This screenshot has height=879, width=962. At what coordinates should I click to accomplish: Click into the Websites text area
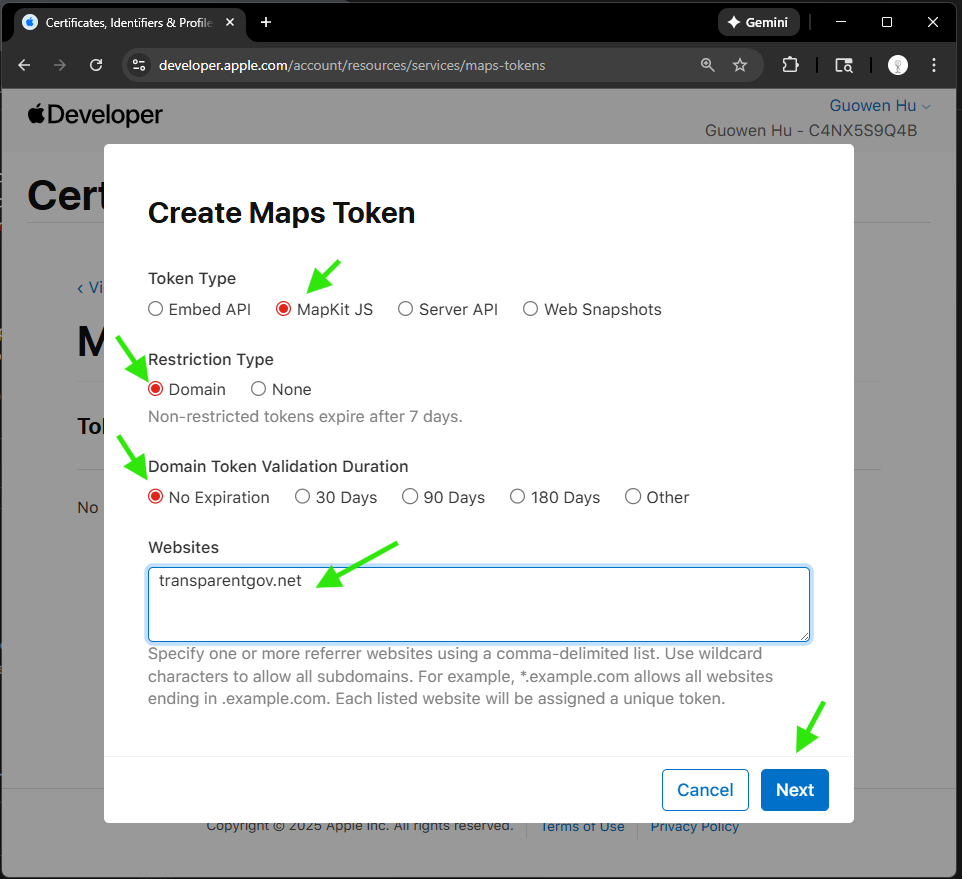pyautogui.click(x=478, y=610)
